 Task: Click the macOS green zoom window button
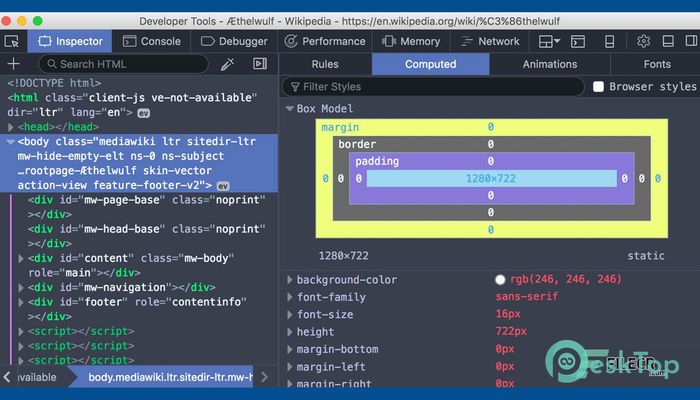(x=38, y=21)
